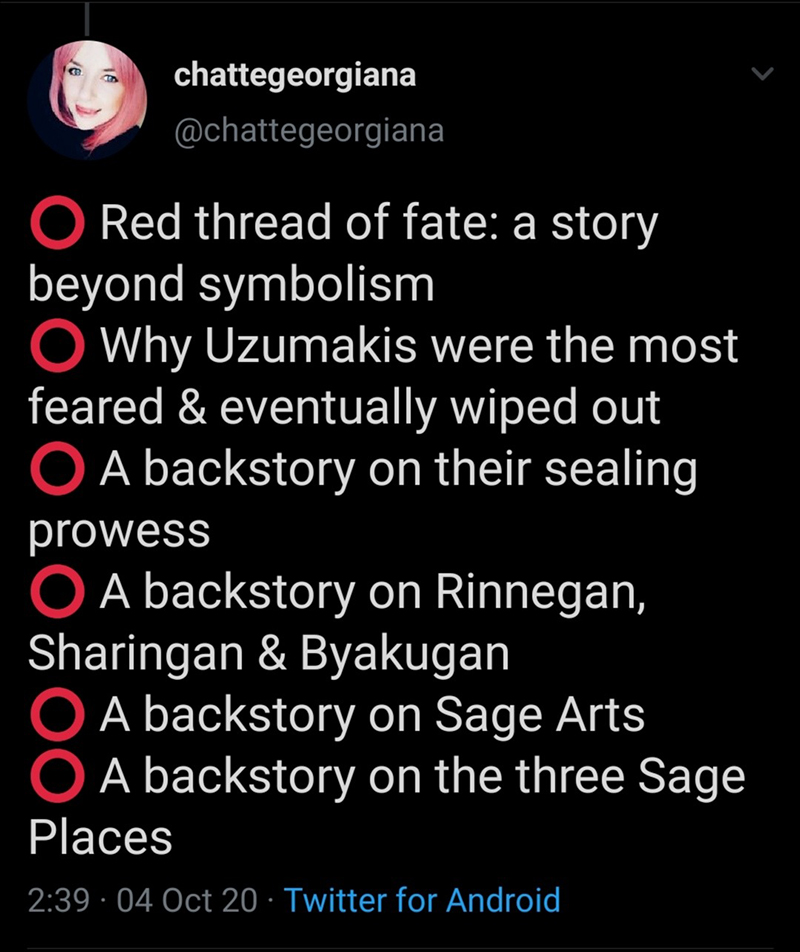
Task: Click the "Twitter for Android" source link
Action: tap(422, 899)
